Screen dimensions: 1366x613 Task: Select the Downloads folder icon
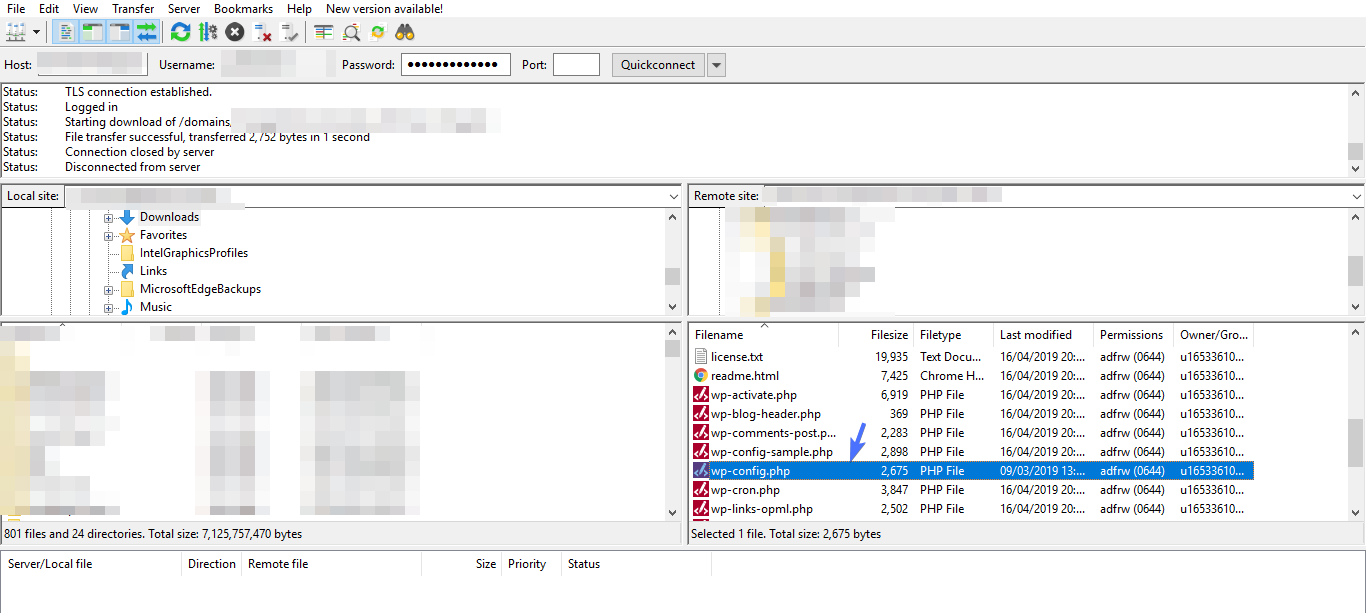127,217
